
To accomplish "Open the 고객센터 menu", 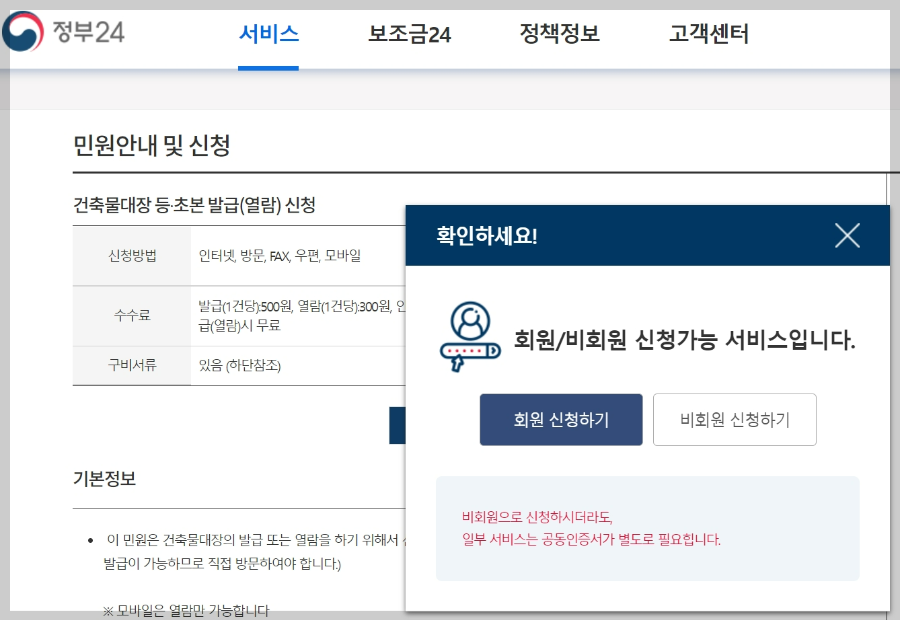I will coord(707,33).
